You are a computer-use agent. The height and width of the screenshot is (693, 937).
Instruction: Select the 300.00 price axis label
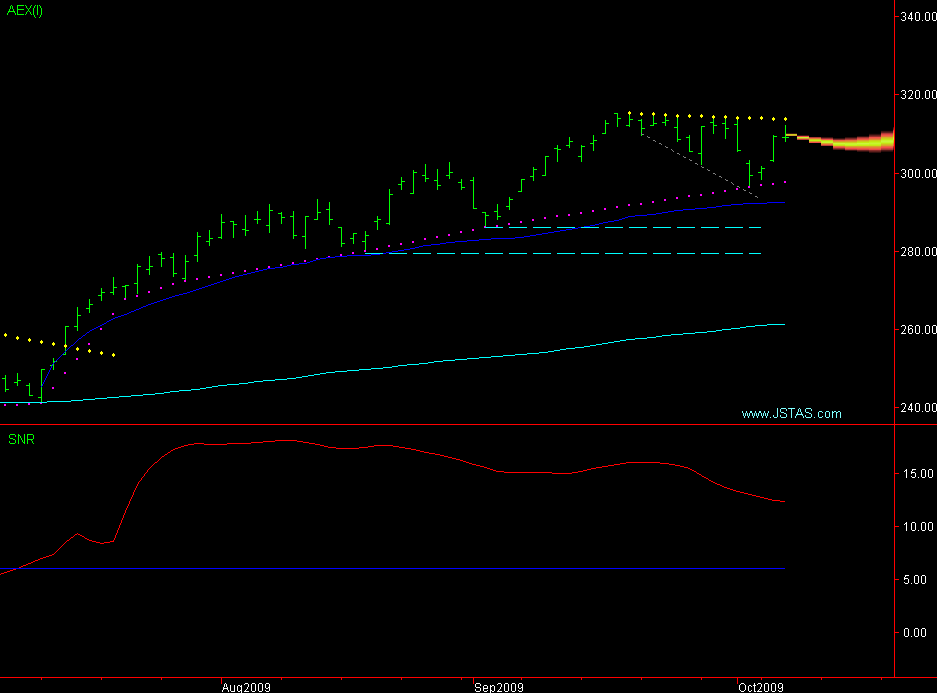coord(916,174)
